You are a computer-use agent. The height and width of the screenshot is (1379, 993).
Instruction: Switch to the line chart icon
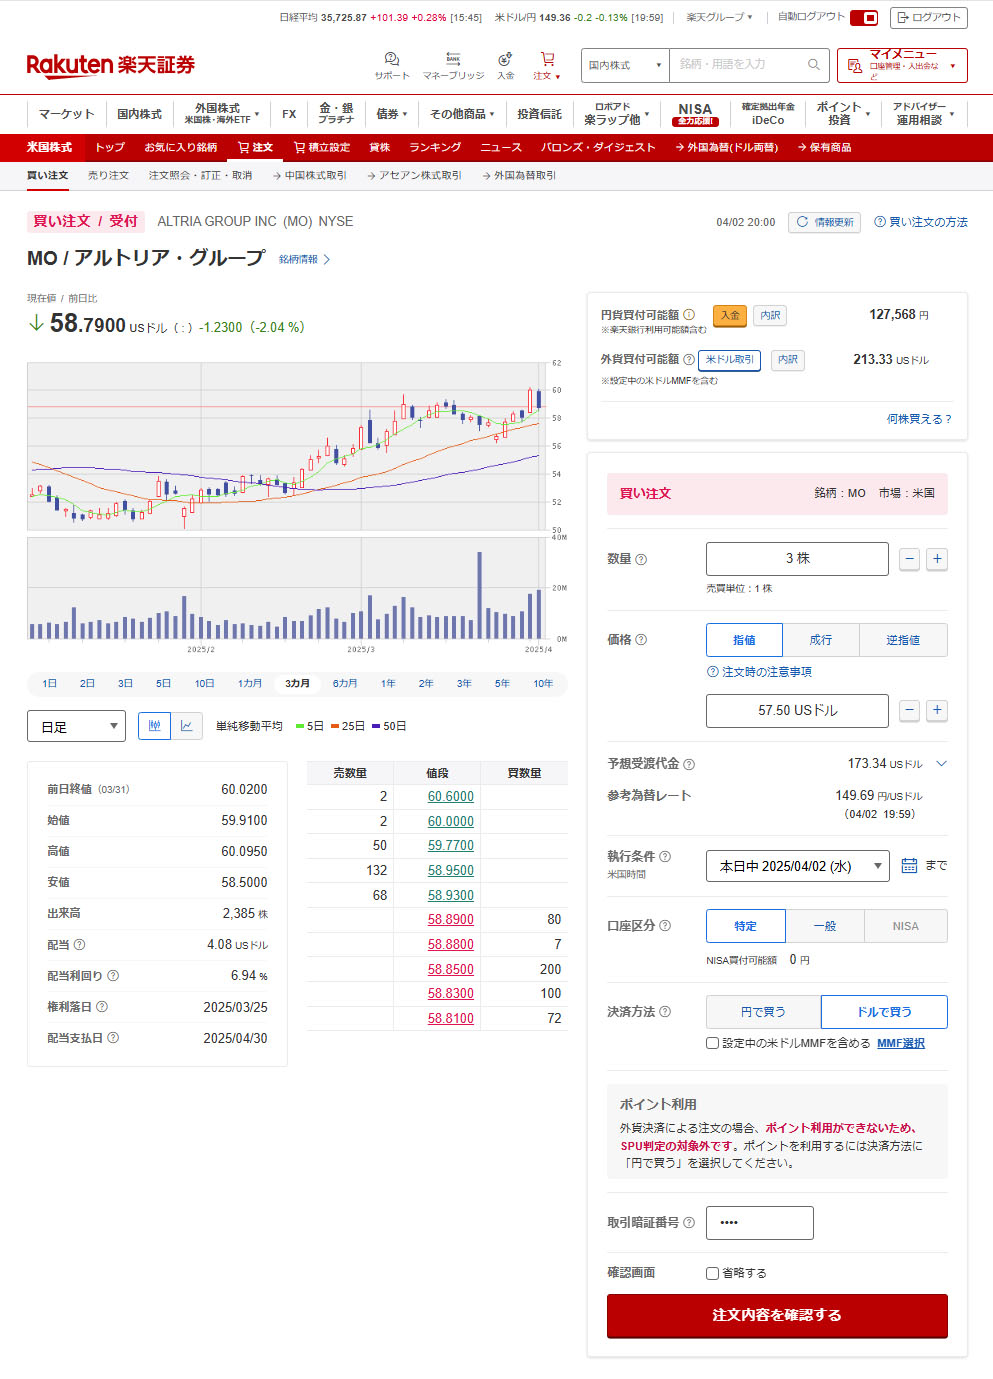click(x=187, y=726)
